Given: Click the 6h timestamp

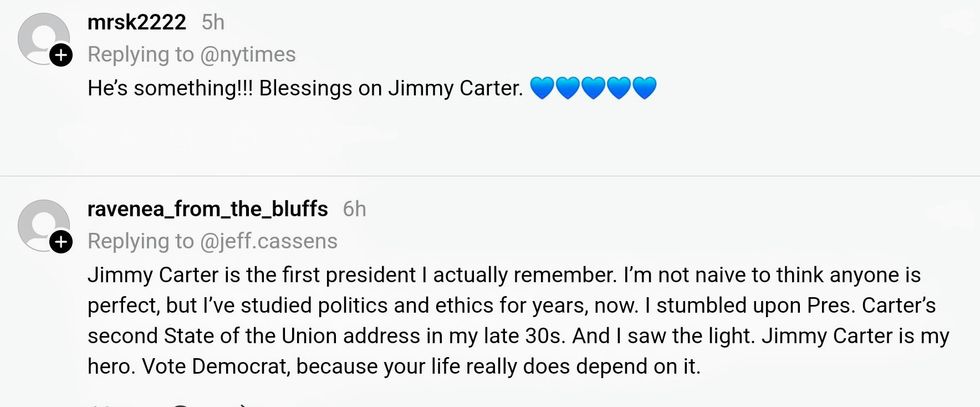Looking at the screenshot, I should click(x=354, y=209).
